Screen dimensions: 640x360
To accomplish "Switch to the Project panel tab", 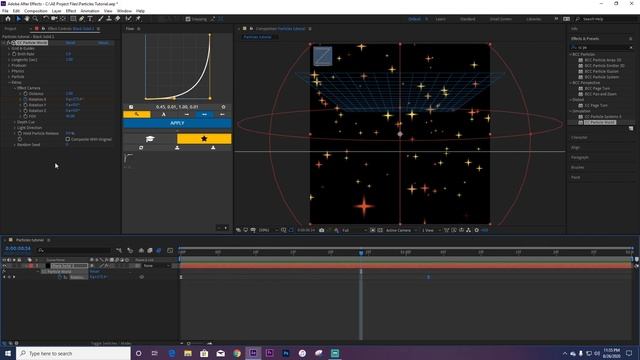I will click(x=11, y=29).
